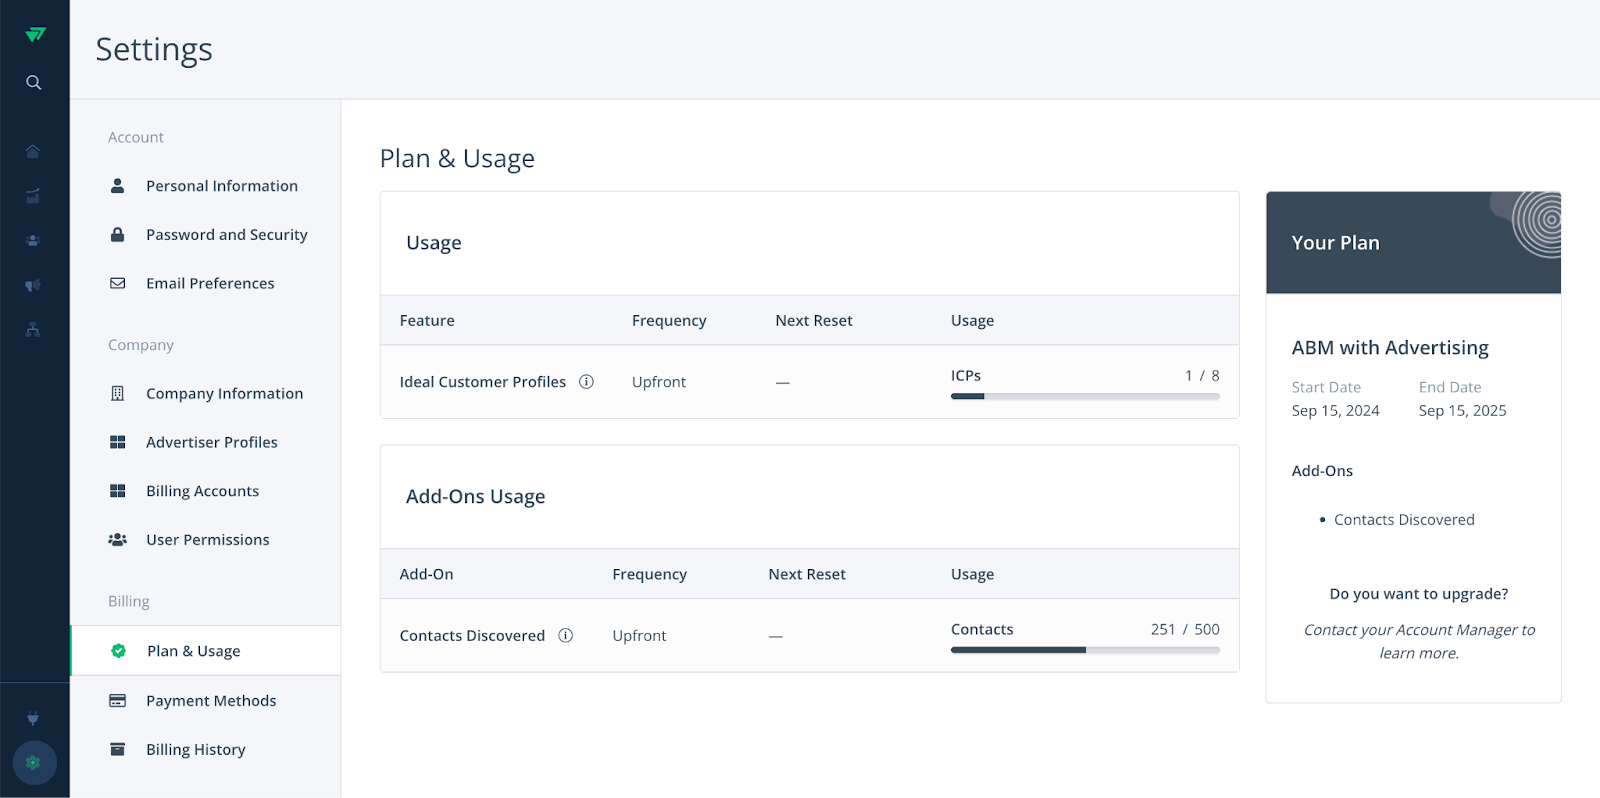
Task: Open the audiences people icon in the sidebar
Action: click(33, 241)
